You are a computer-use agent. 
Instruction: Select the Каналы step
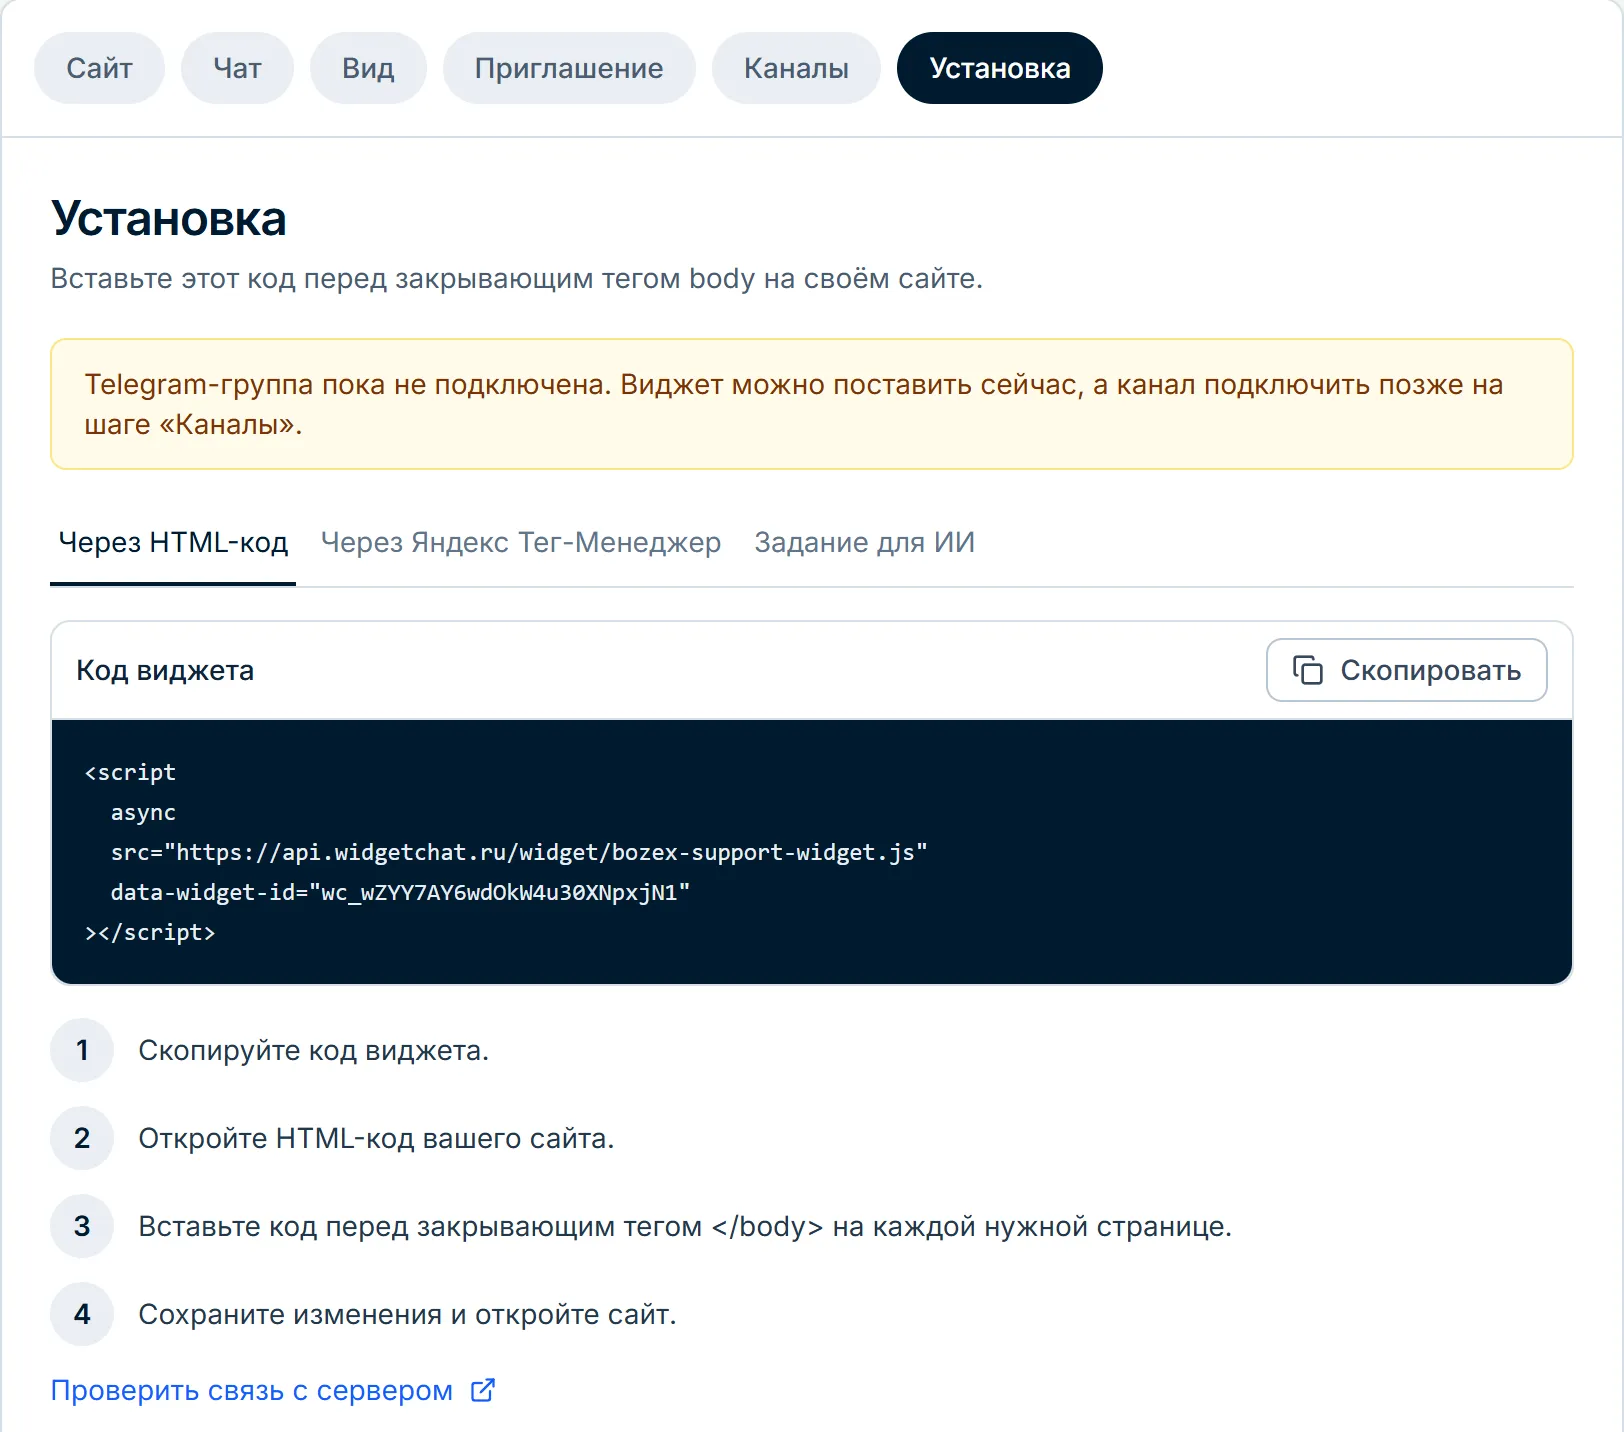click(796, 68)
